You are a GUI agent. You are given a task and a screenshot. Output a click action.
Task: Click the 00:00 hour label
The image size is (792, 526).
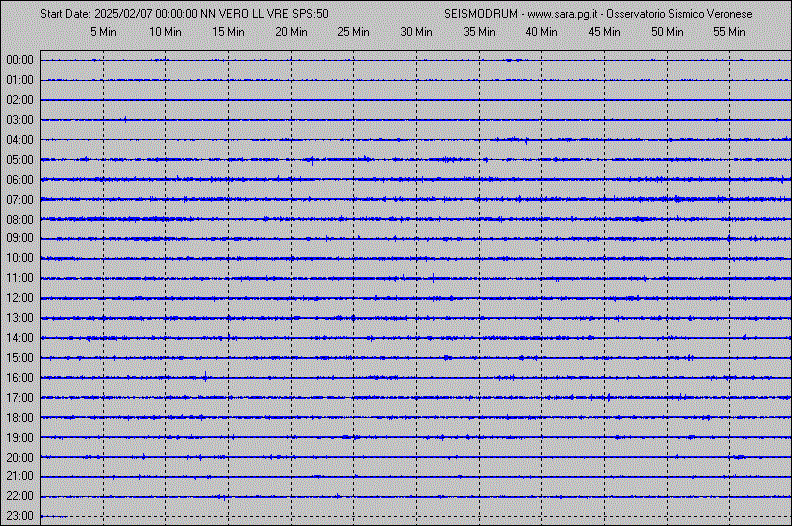pos(20,60)
